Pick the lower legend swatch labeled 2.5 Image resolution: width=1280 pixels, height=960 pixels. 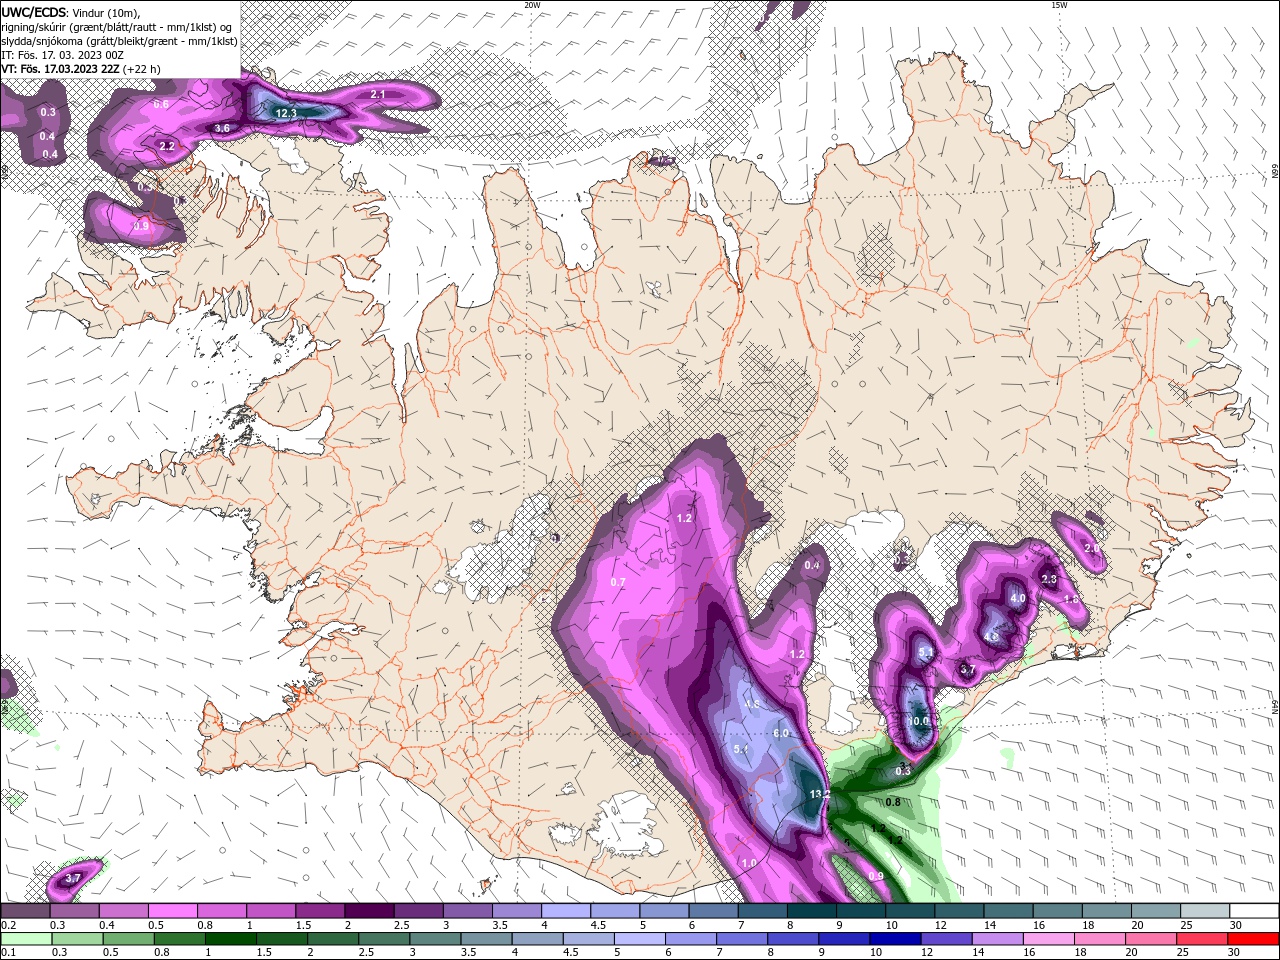pyautogui.click(x=384, y=939)
